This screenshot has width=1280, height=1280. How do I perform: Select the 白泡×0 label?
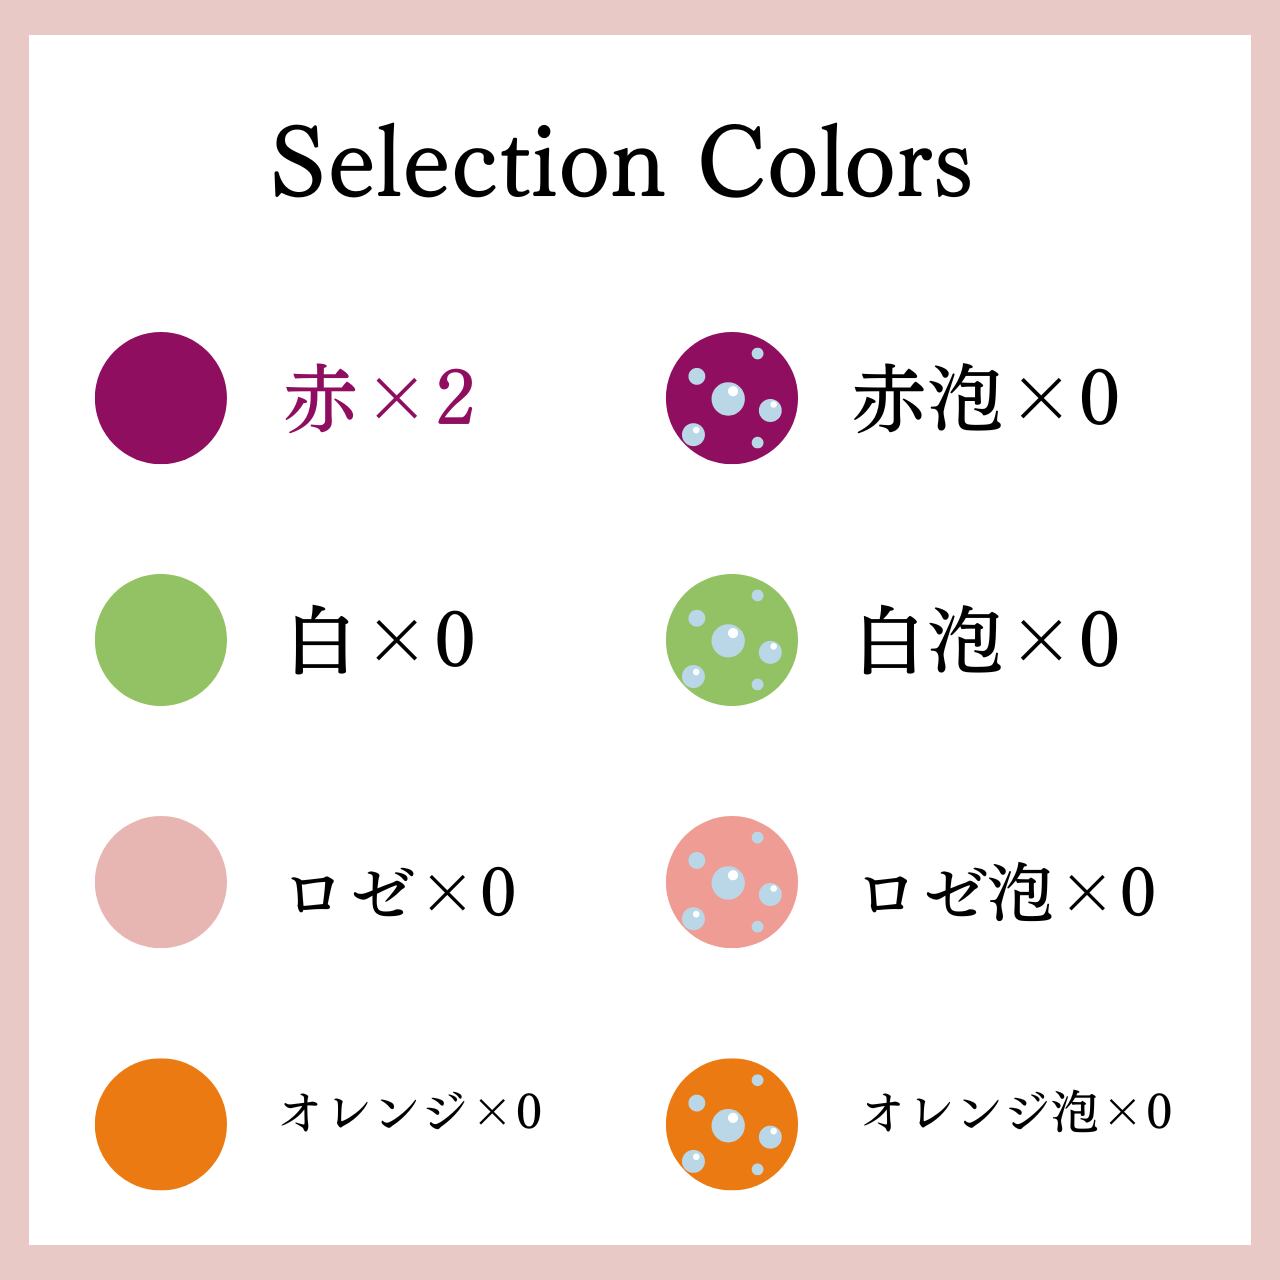point(988,641)
